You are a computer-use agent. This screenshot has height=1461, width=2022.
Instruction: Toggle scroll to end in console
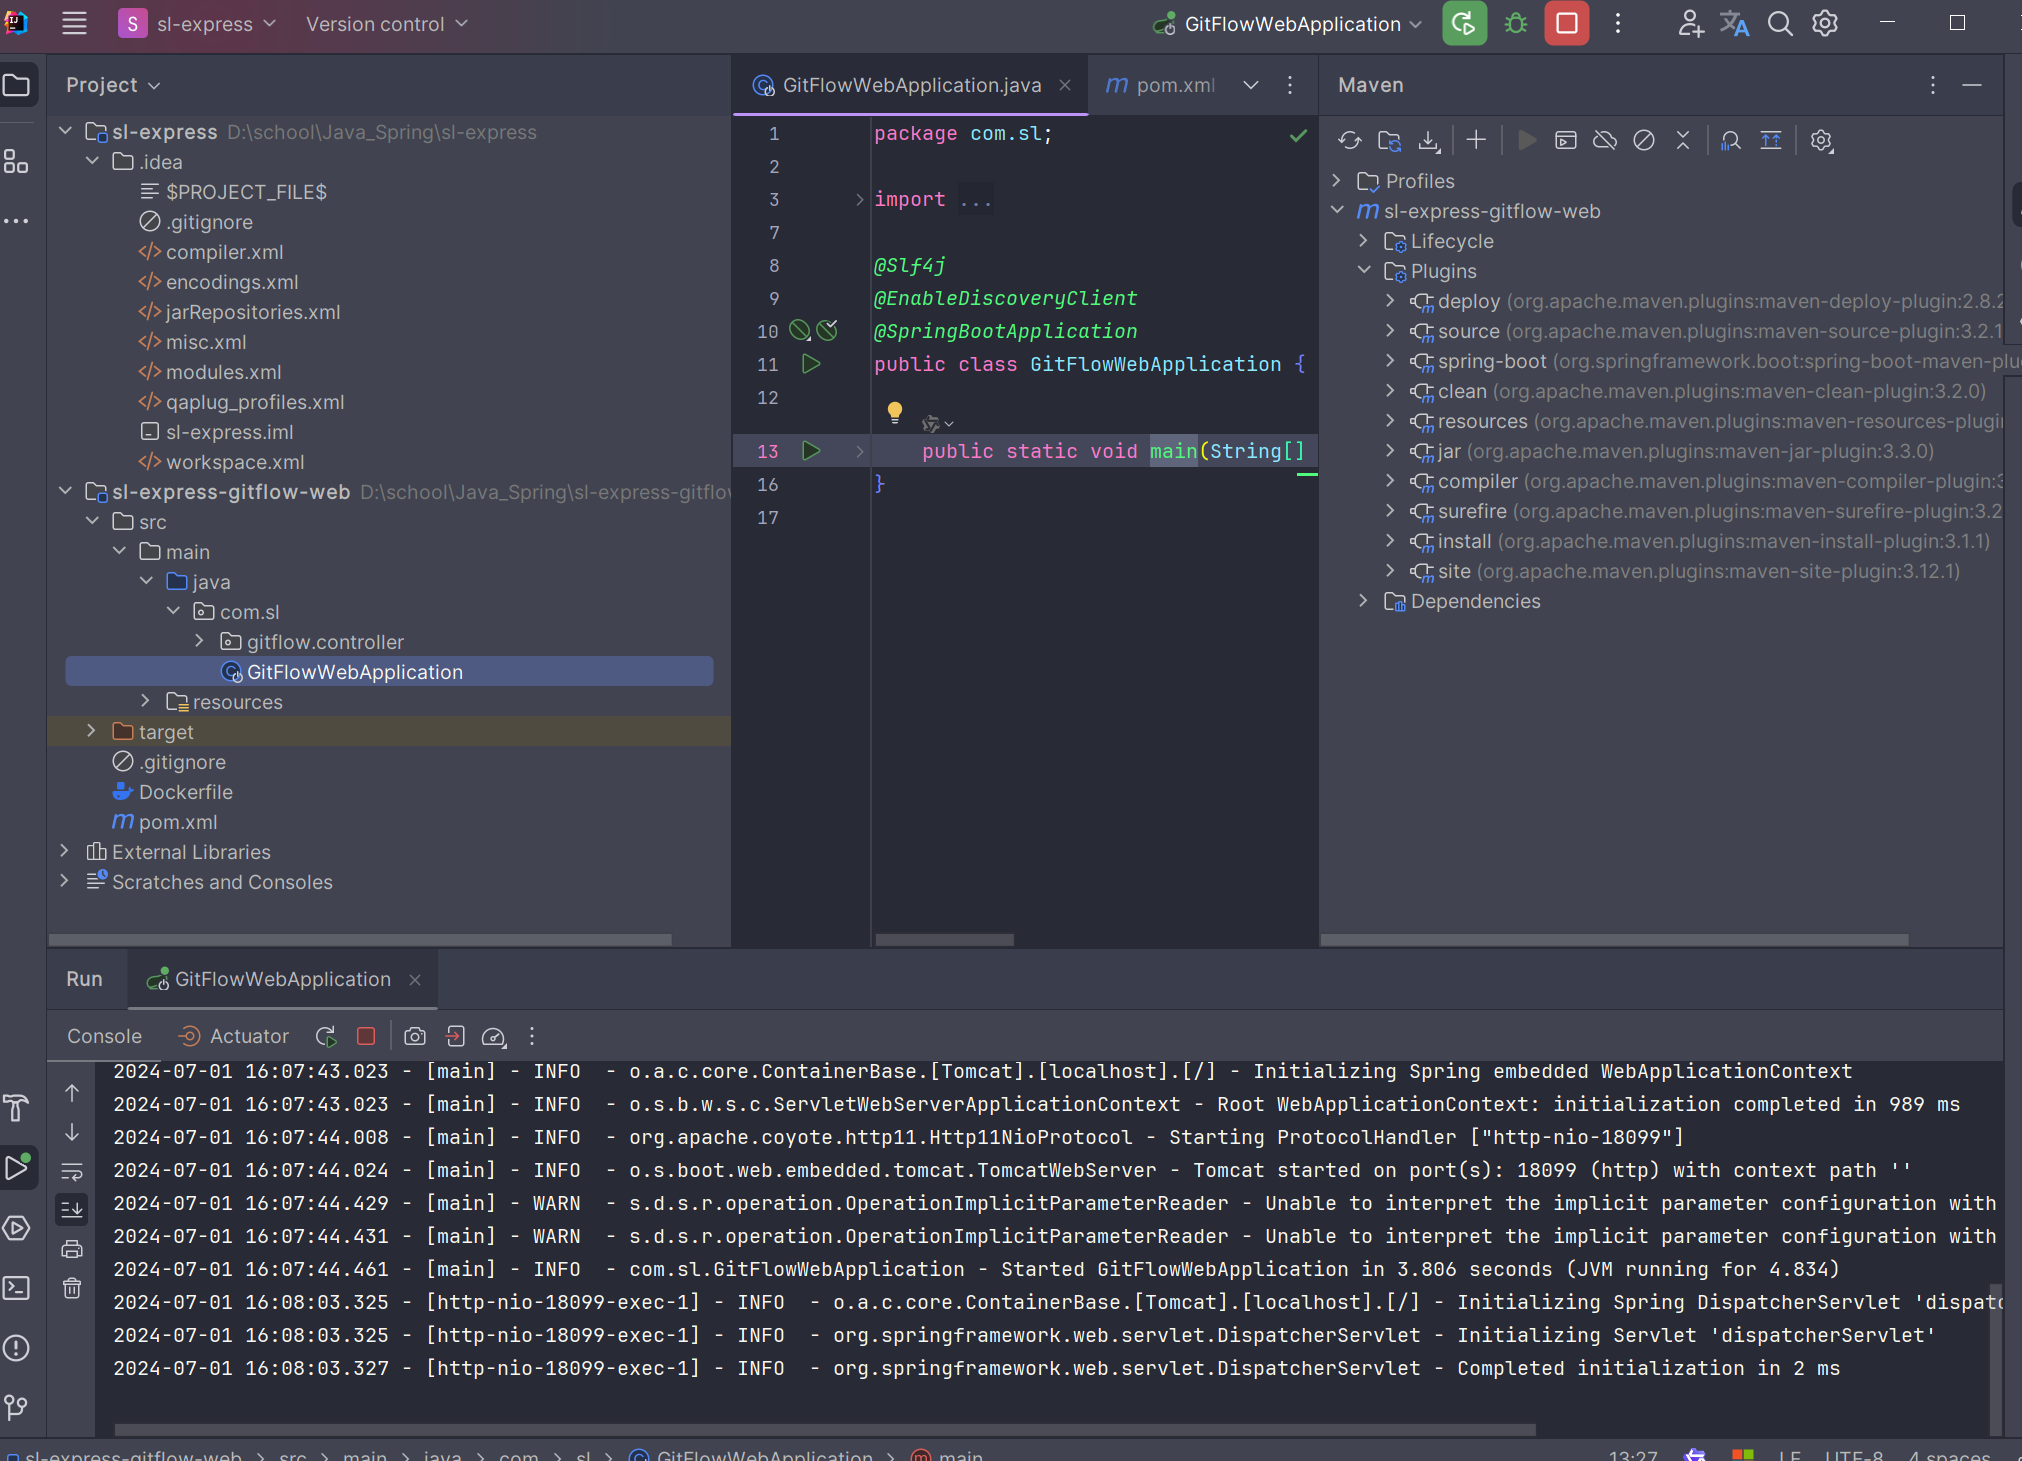click(72, 1210)
